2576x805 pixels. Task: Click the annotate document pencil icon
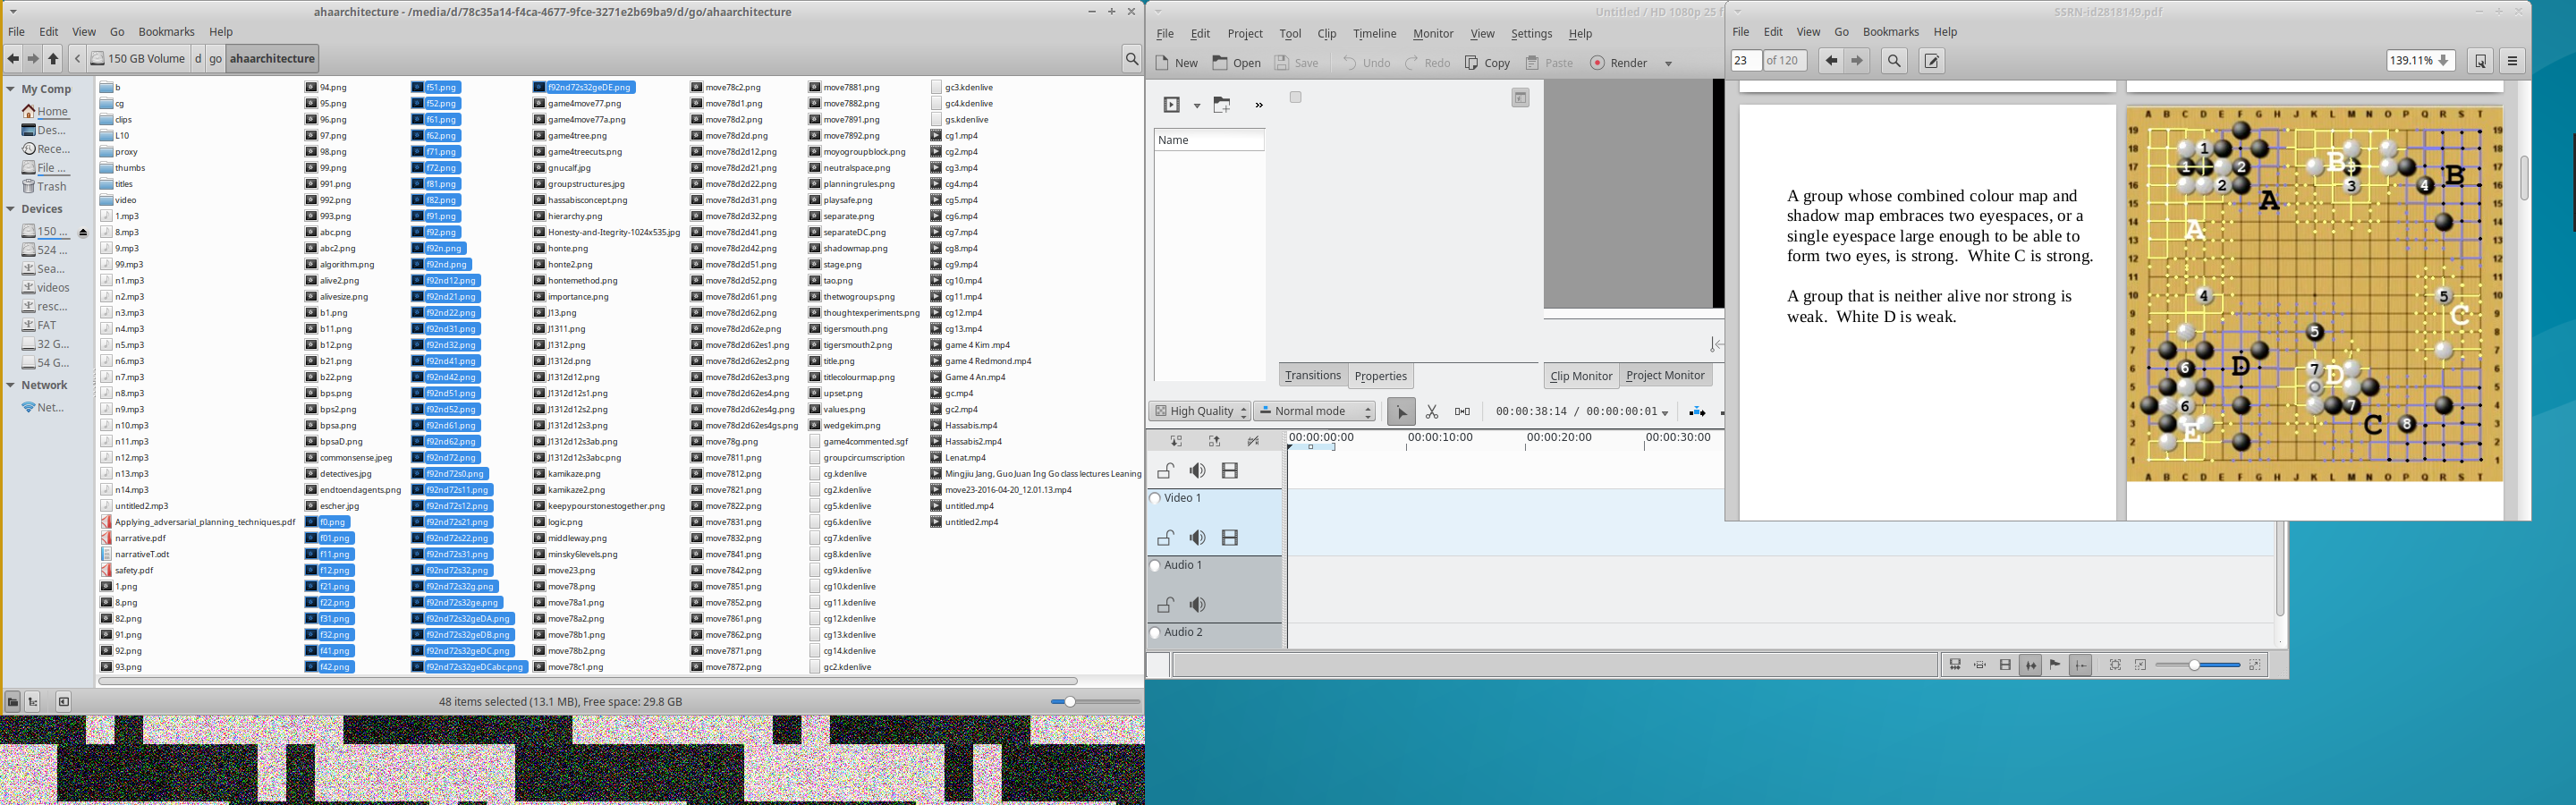[1932, 61]
